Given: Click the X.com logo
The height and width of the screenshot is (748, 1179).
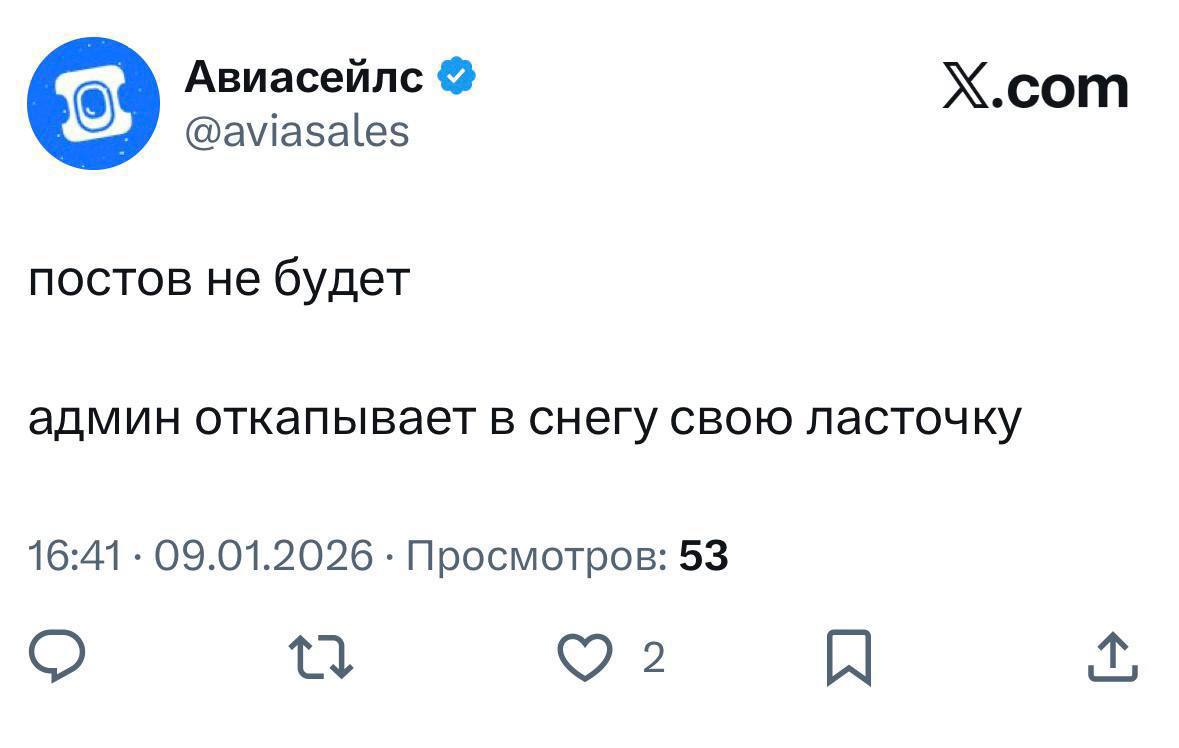Looking at the screenshot, I should [x=1035, y=87].
